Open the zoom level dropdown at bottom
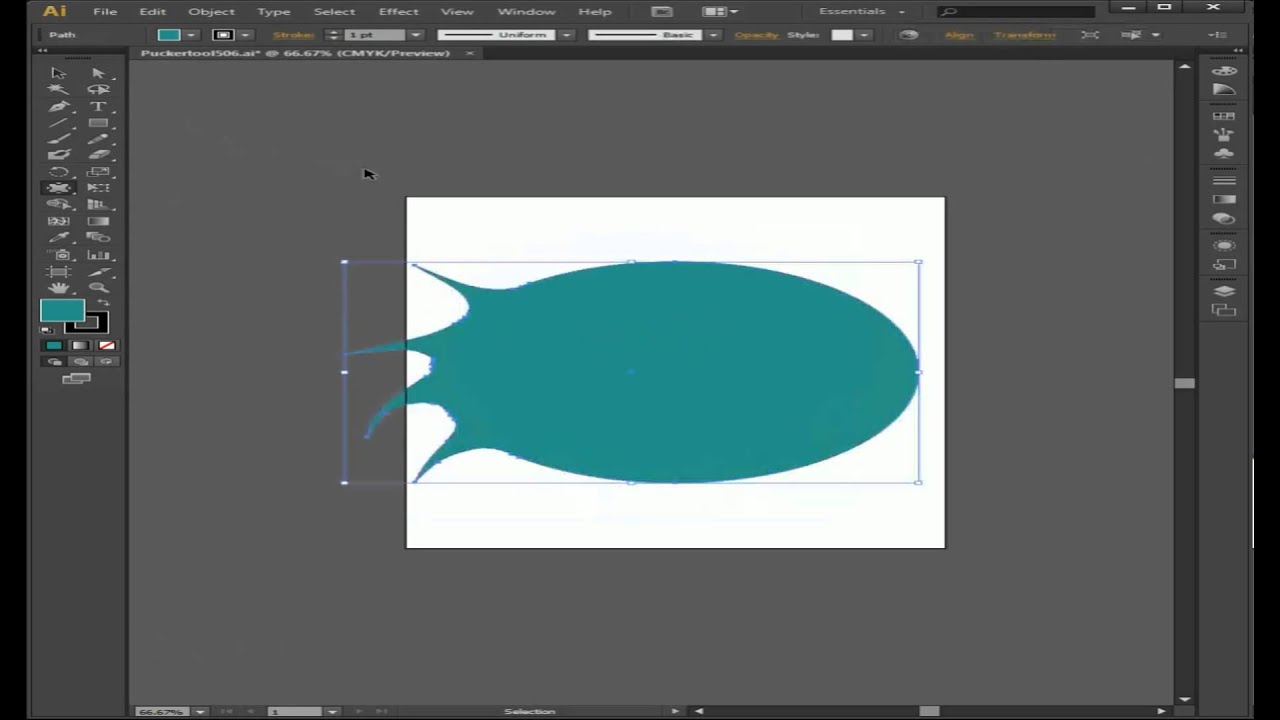The height and width of the screenshot is (720, 1280). coord(200,711)
